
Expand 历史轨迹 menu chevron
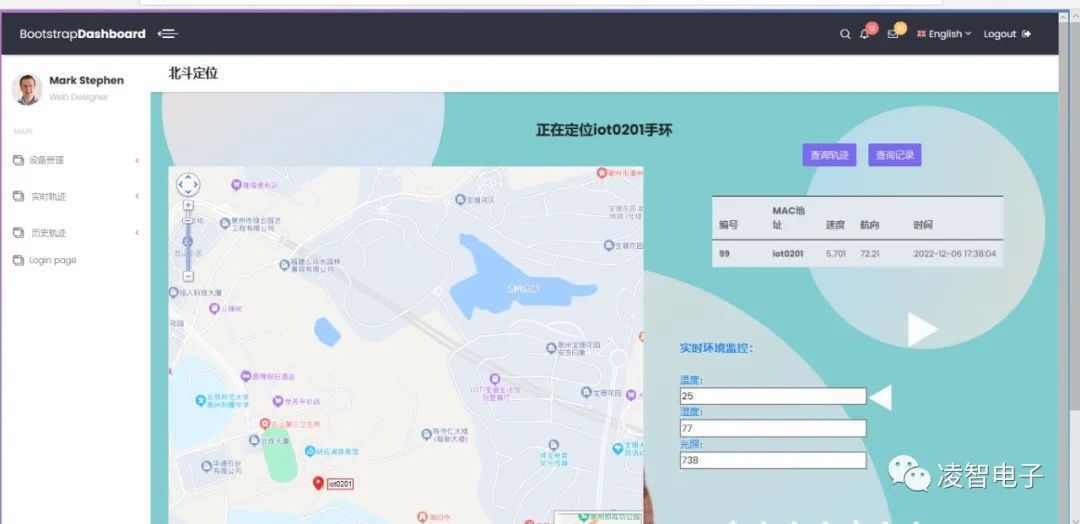(137, 233)
